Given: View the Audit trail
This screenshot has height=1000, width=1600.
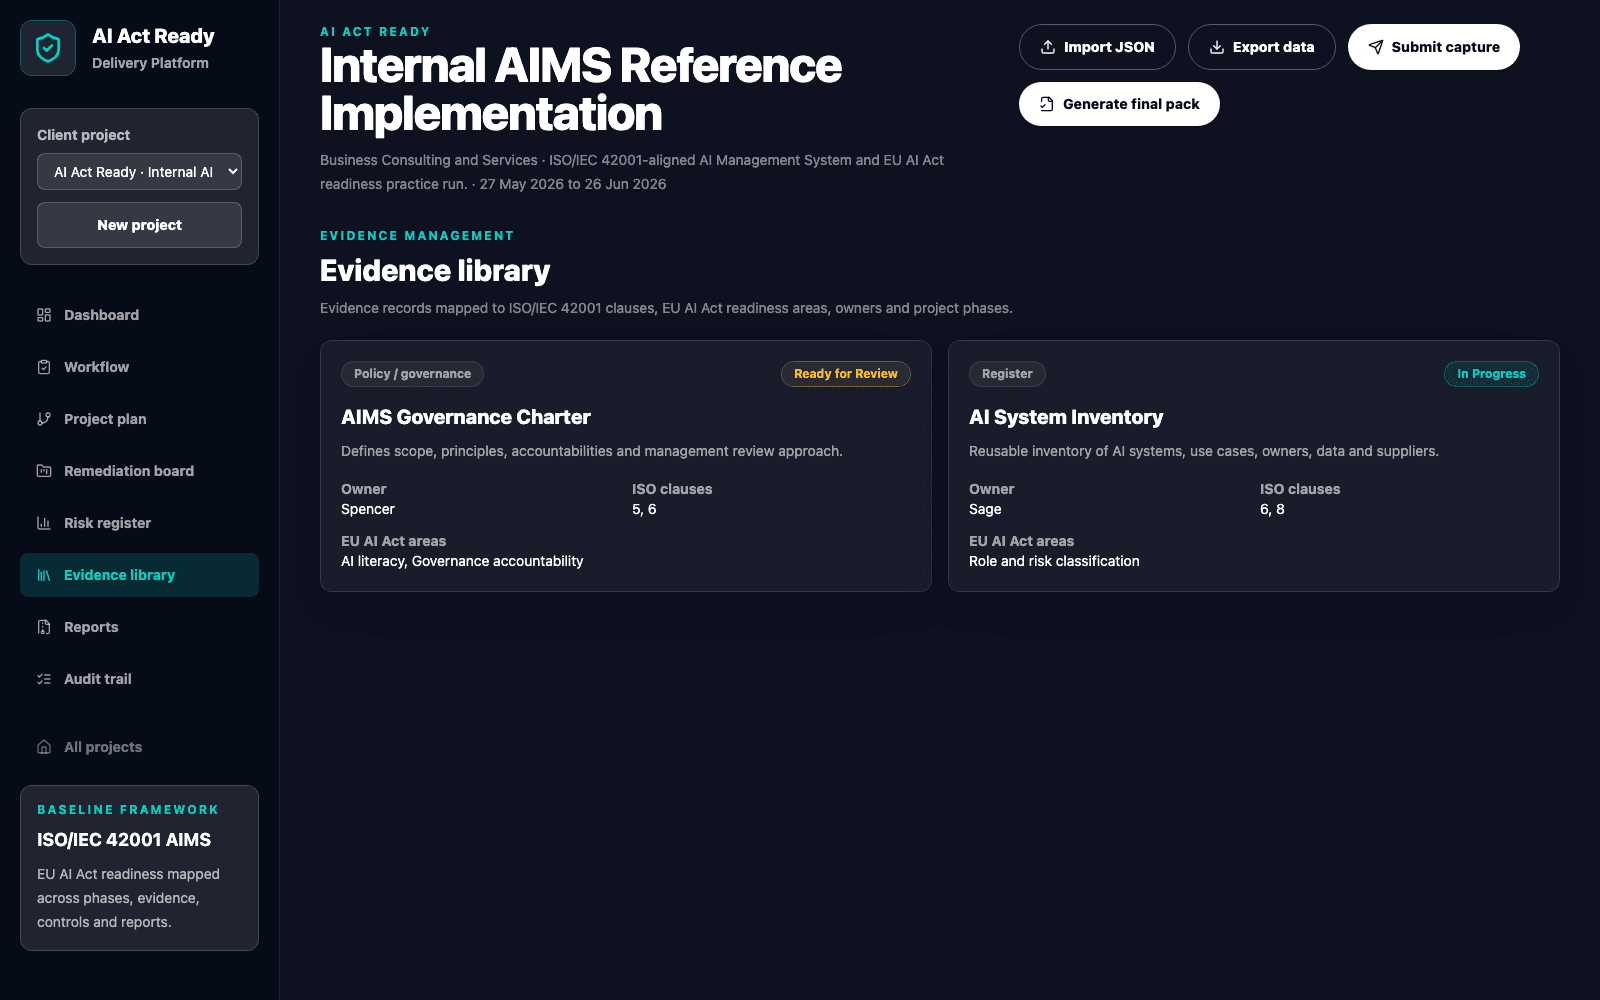Looking at the screenshot, I should click(139, 679).
